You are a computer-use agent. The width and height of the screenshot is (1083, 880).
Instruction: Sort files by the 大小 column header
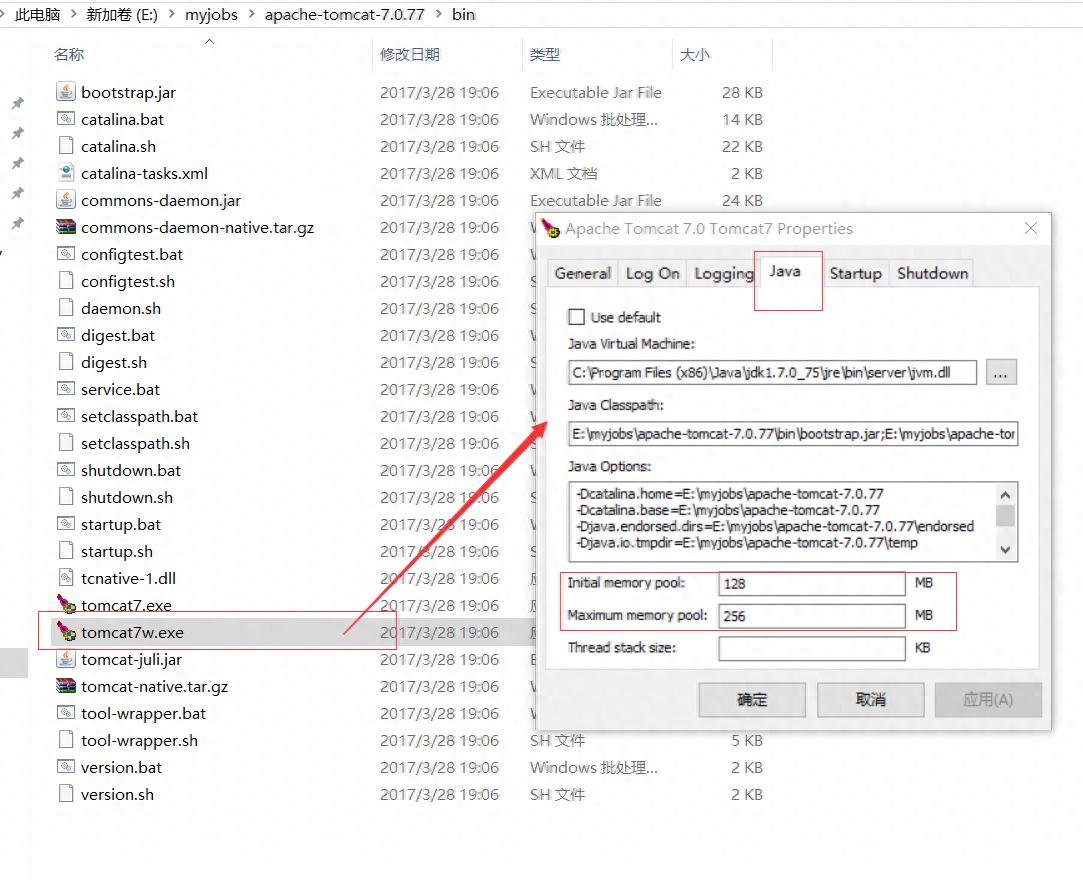694,55
